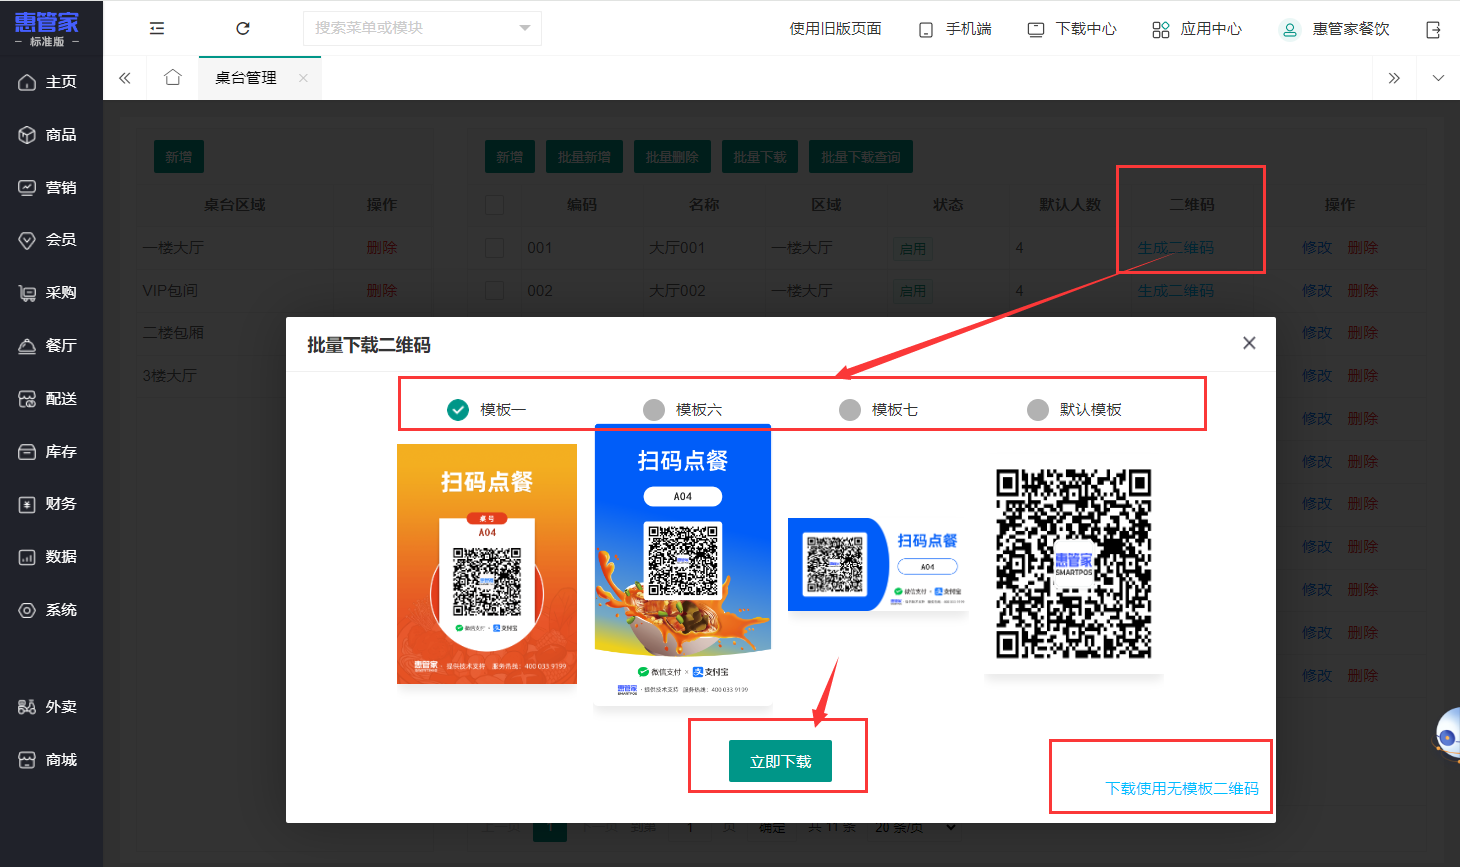The height and width of the screenshot is (867, 1460).
Task: Click the 惠管家 logo
Action: tap(47, 28)
